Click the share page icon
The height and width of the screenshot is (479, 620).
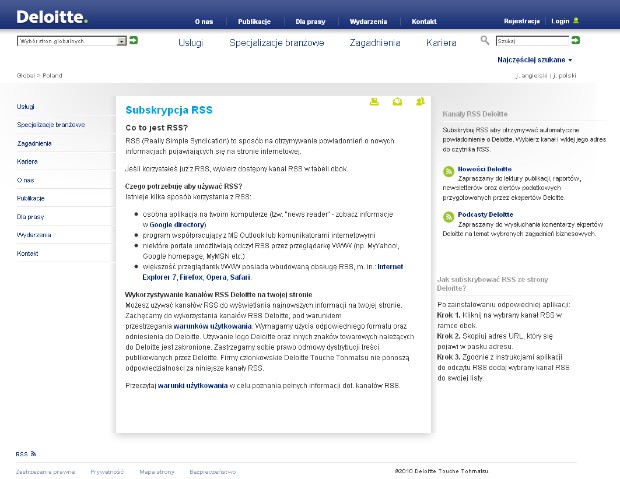point(420,102)
